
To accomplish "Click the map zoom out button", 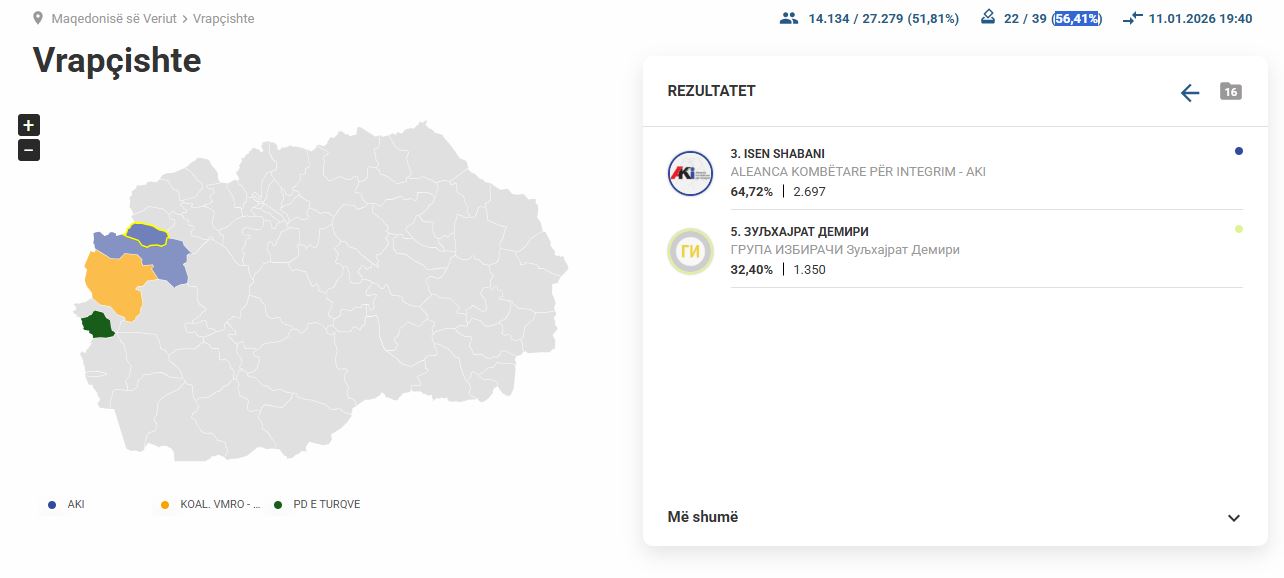I will 28,150.
